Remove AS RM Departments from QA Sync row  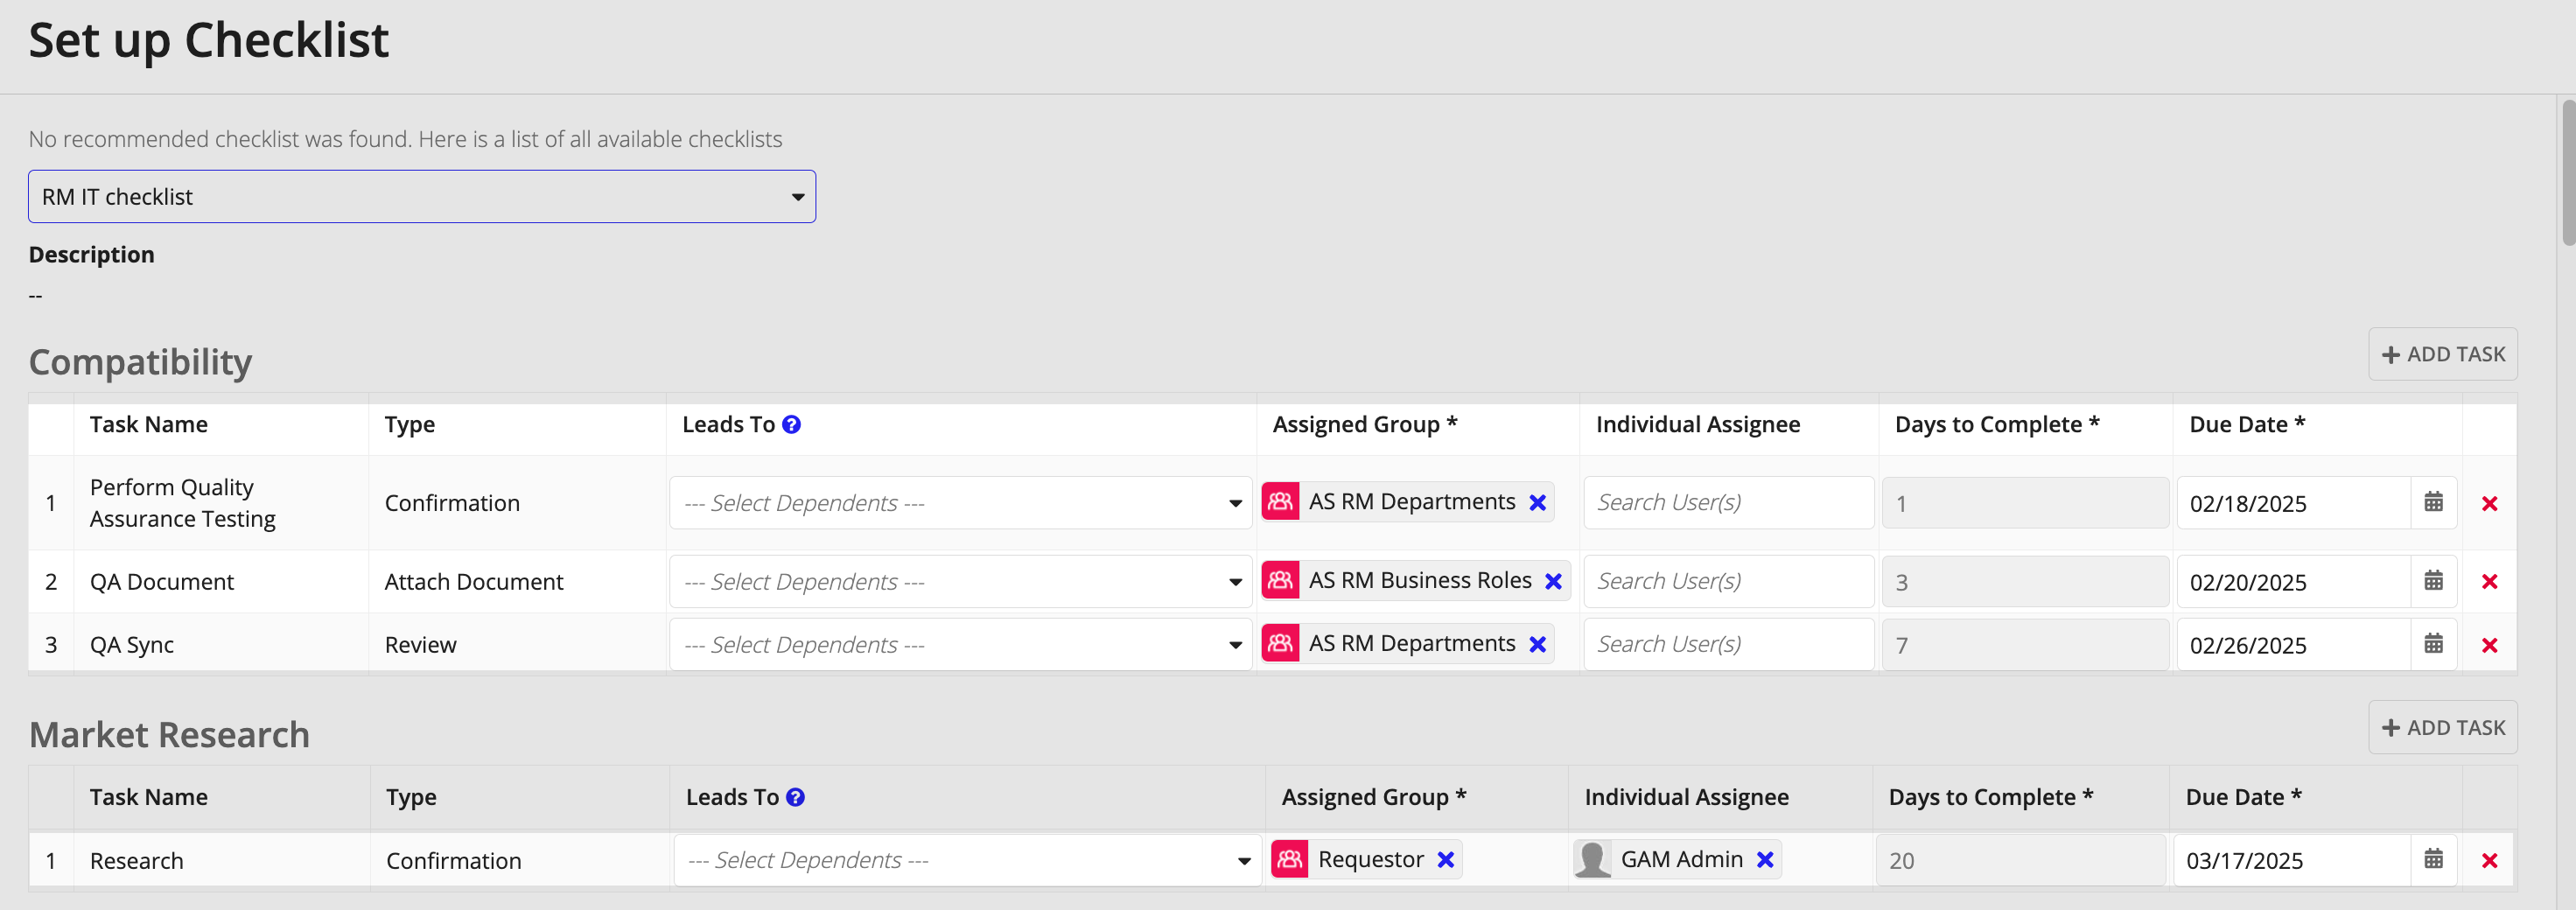1538,645
